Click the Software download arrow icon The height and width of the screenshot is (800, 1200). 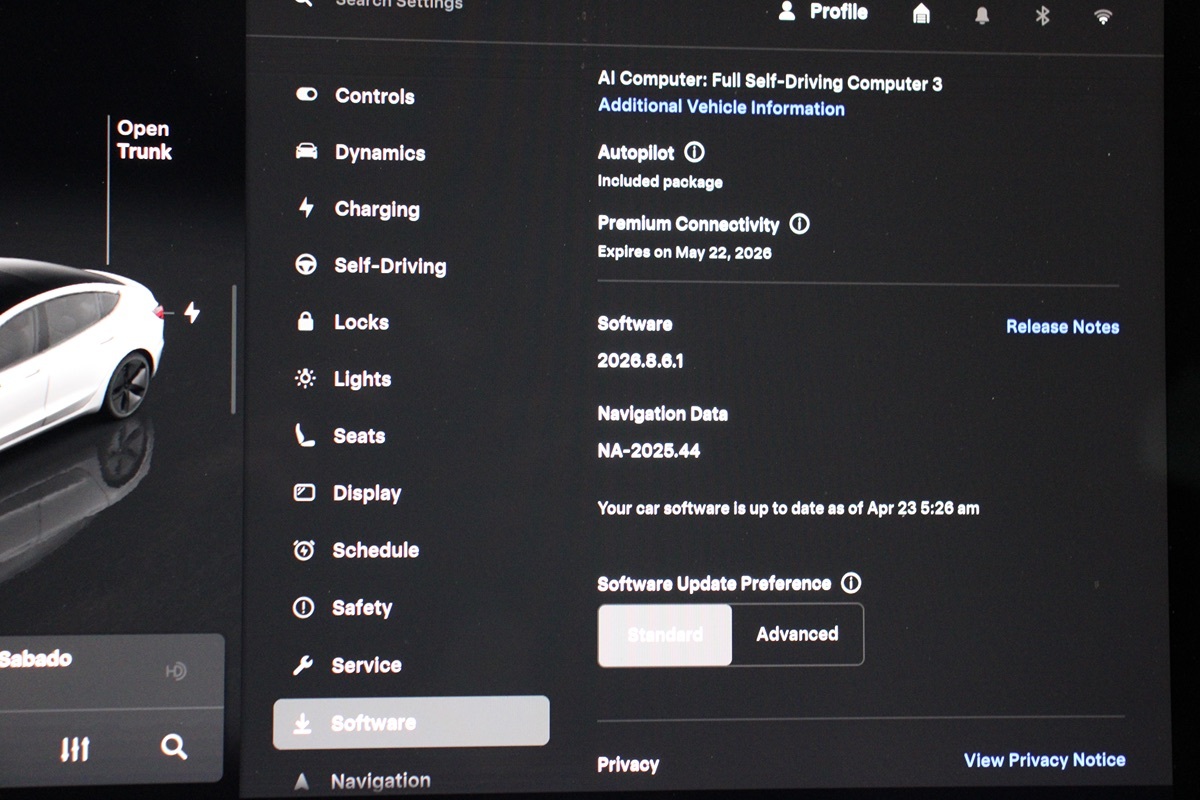tap(302, 724)
